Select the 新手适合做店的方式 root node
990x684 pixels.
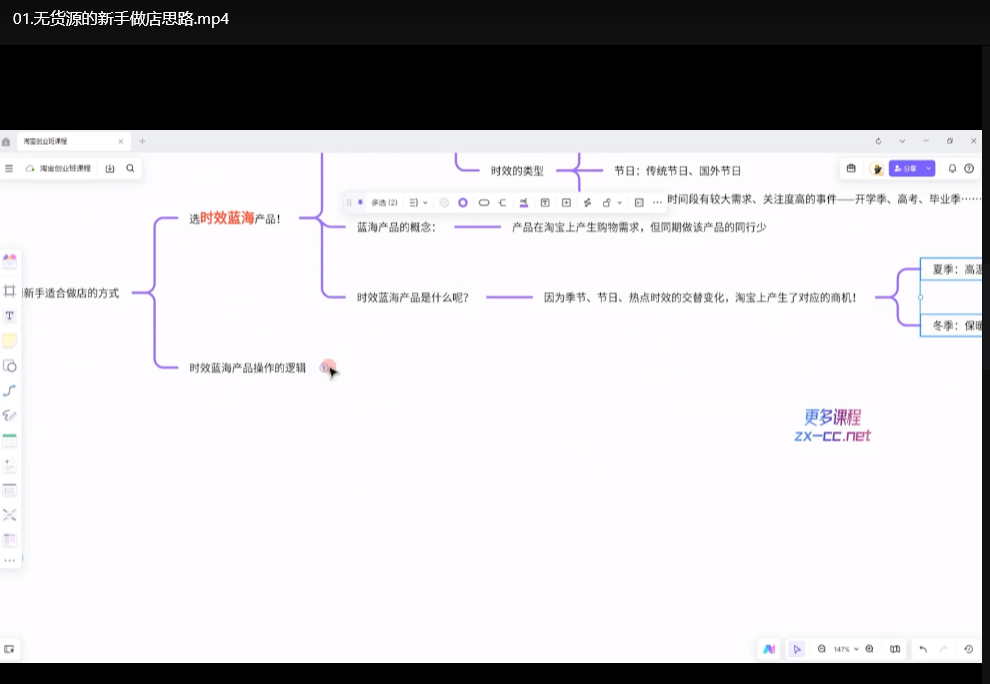pyautogui.click(x=71, y=293)
